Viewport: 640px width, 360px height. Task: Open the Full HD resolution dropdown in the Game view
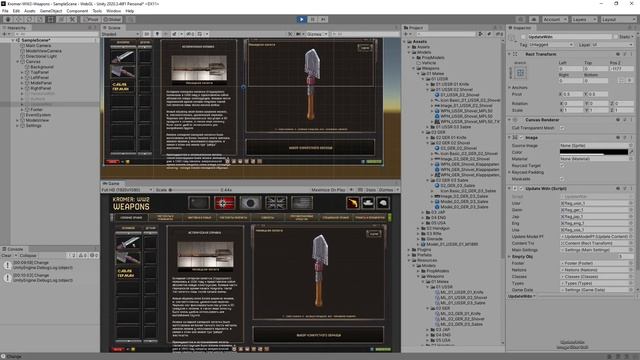pyautogui.click(x=127, y=190)
